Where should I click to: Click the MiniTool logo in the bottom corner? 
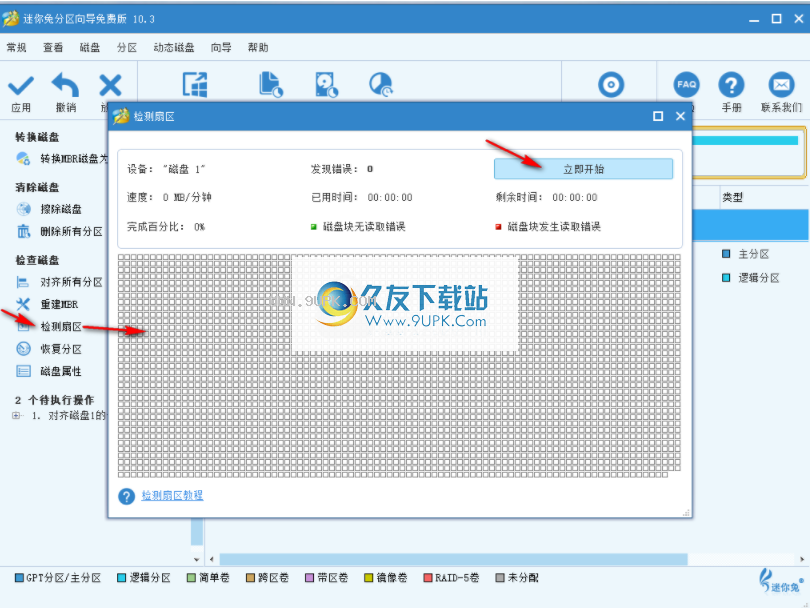(x=781, y=581)
